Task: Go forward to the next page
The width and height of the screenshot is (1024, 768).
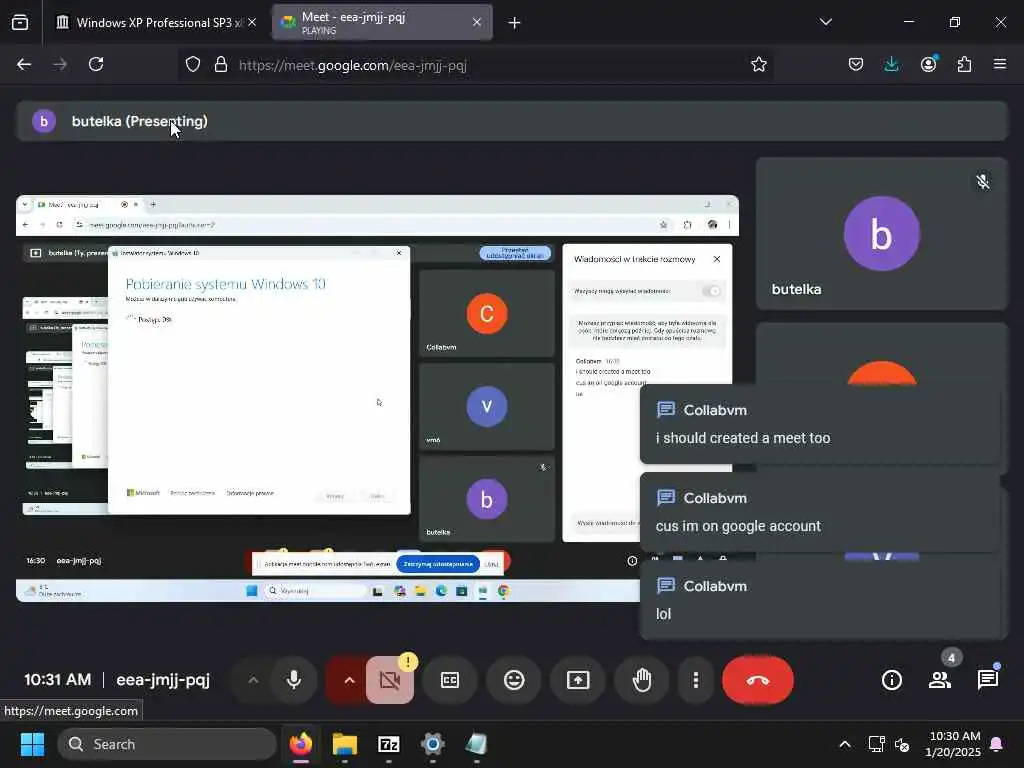Action: (60, 64)
